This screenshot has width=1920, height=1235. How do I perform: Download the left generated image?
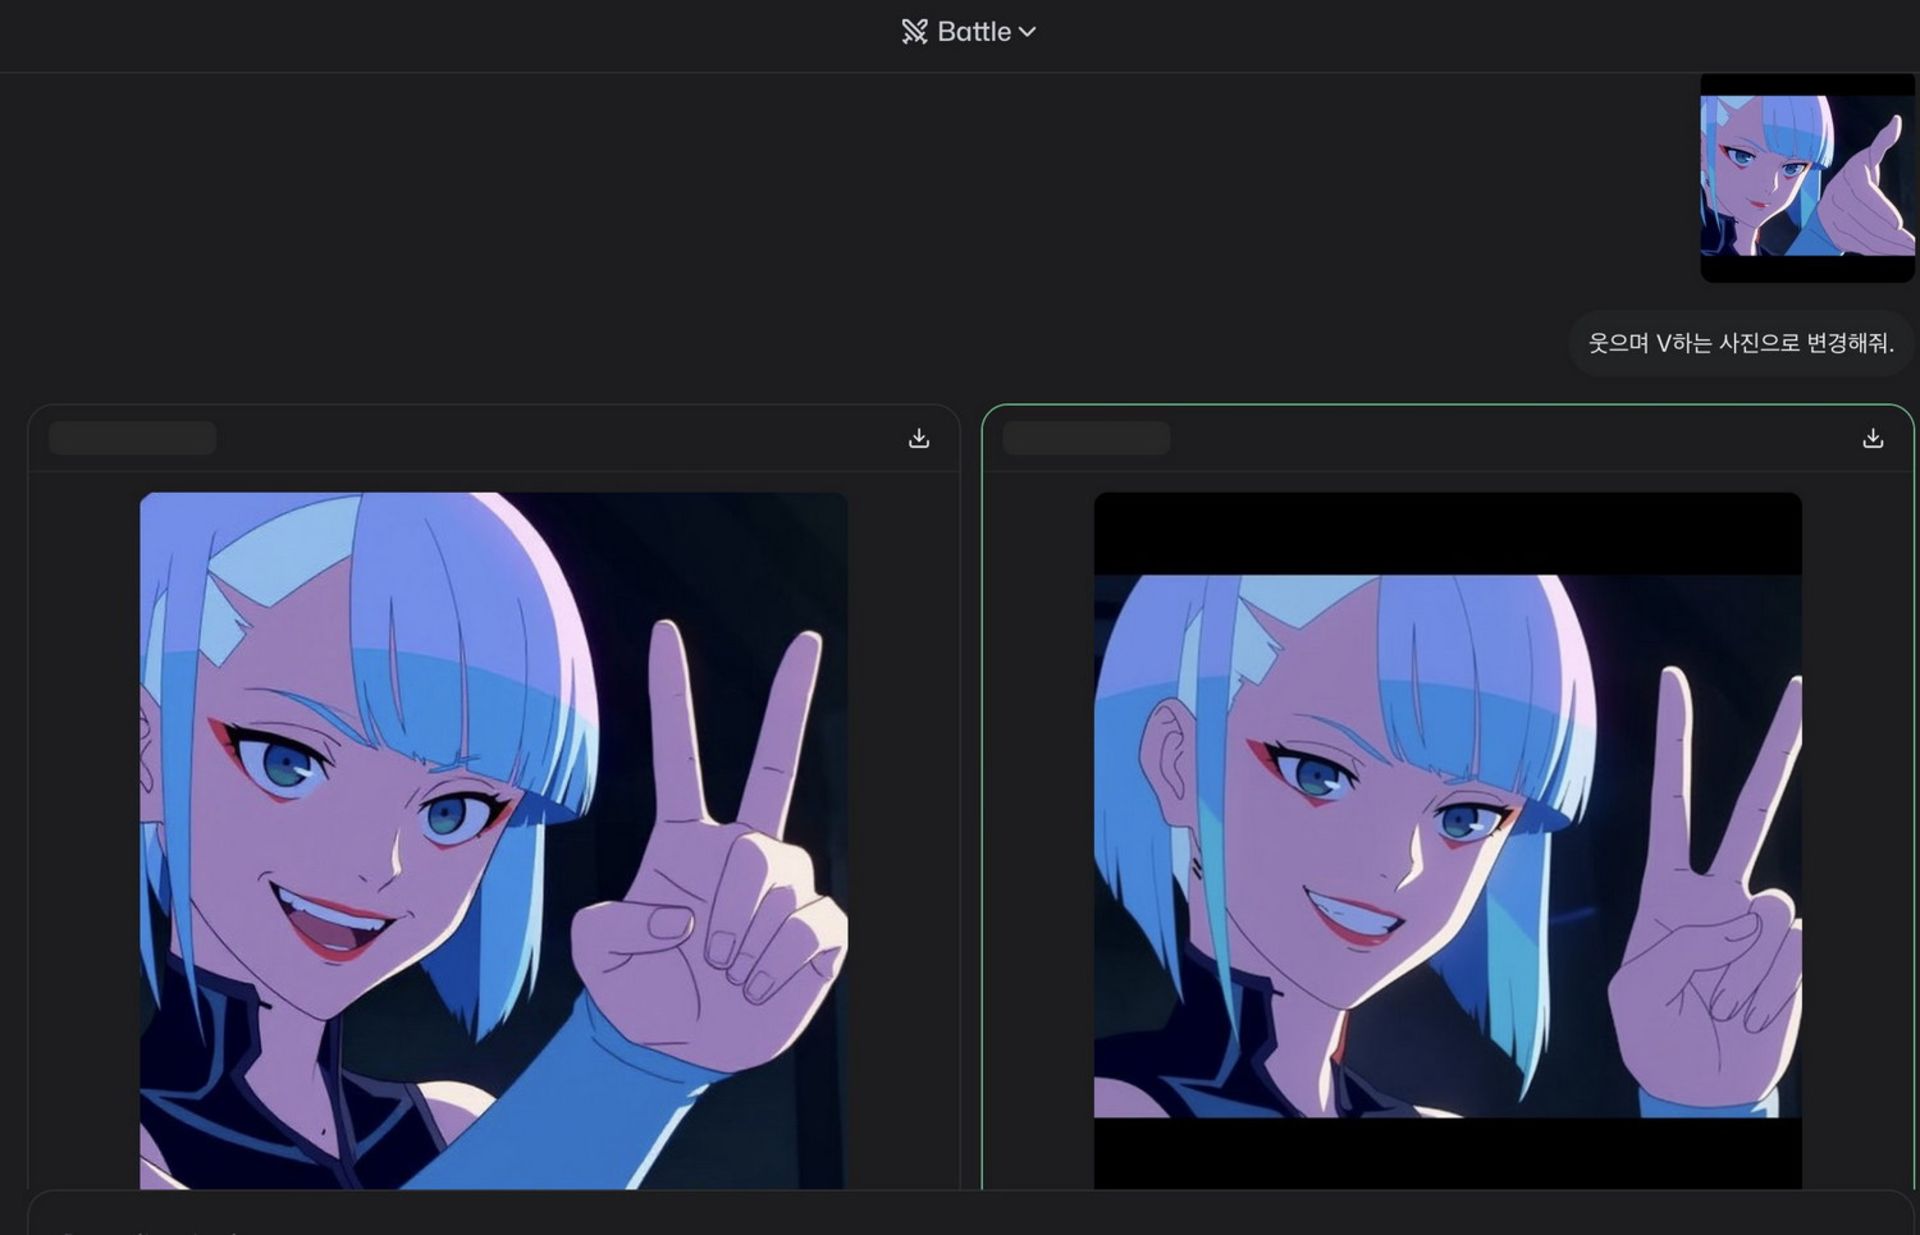coord(918,438)
